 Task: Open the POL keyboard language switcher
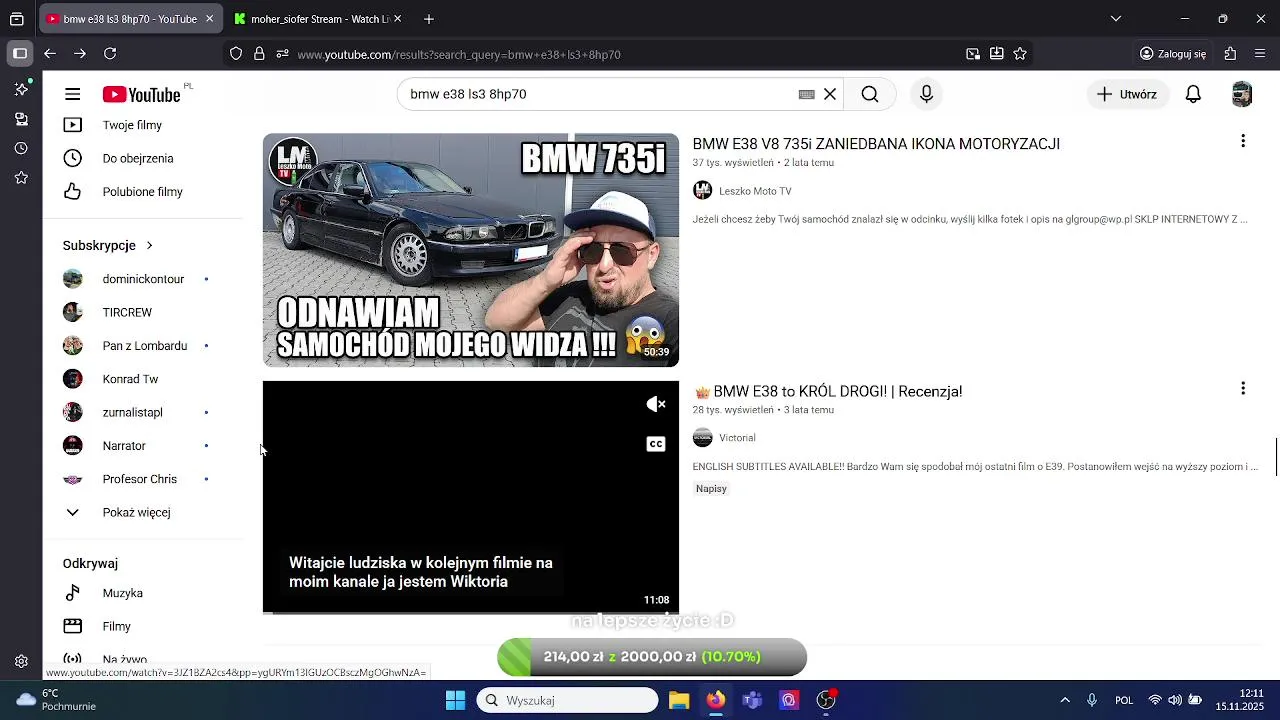click(1124, 700)
